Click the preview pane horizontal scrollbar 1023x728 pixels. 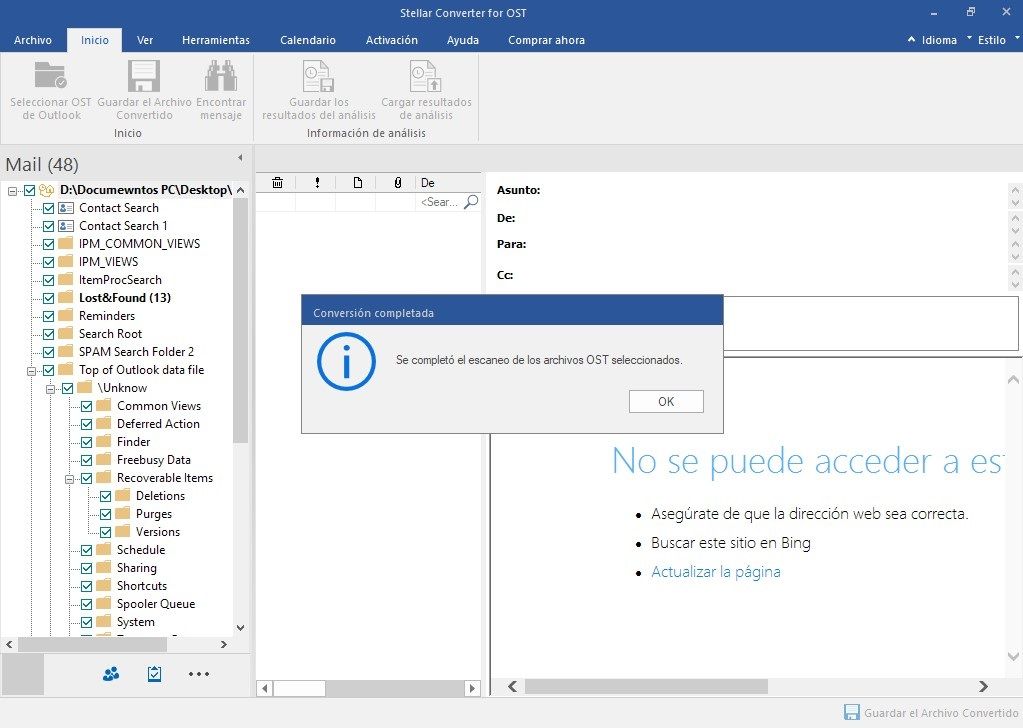[x=646, y=686]
